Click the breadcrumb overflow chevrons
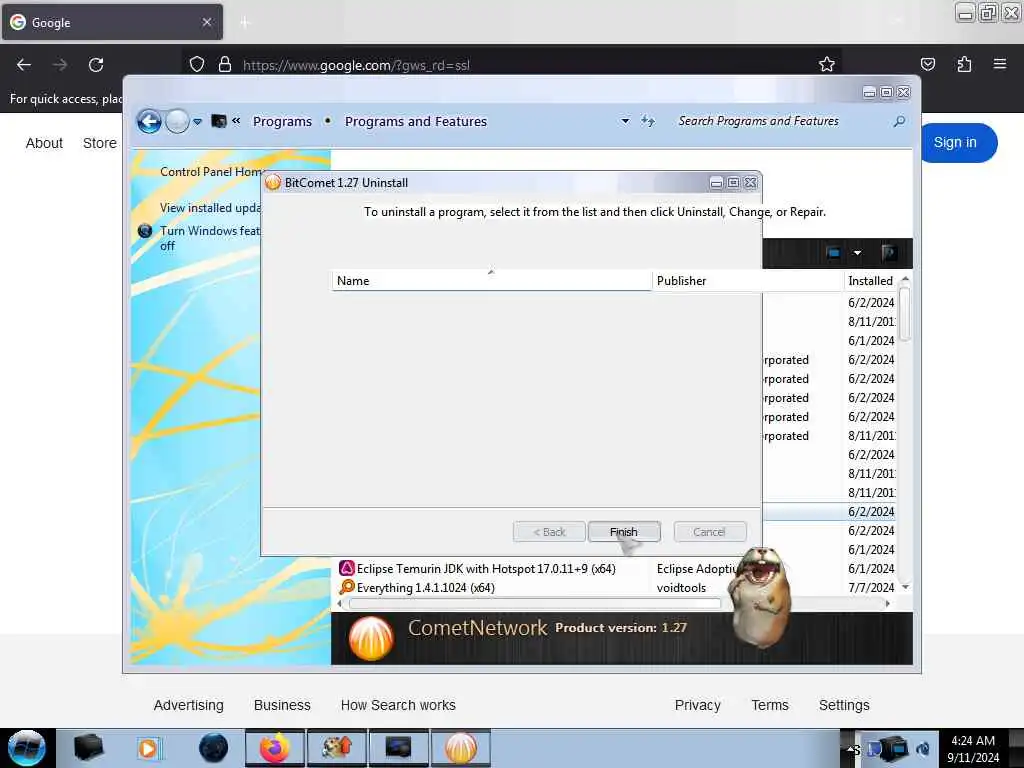Viewport: 1024px width, 768px height. tap(236, 121)
